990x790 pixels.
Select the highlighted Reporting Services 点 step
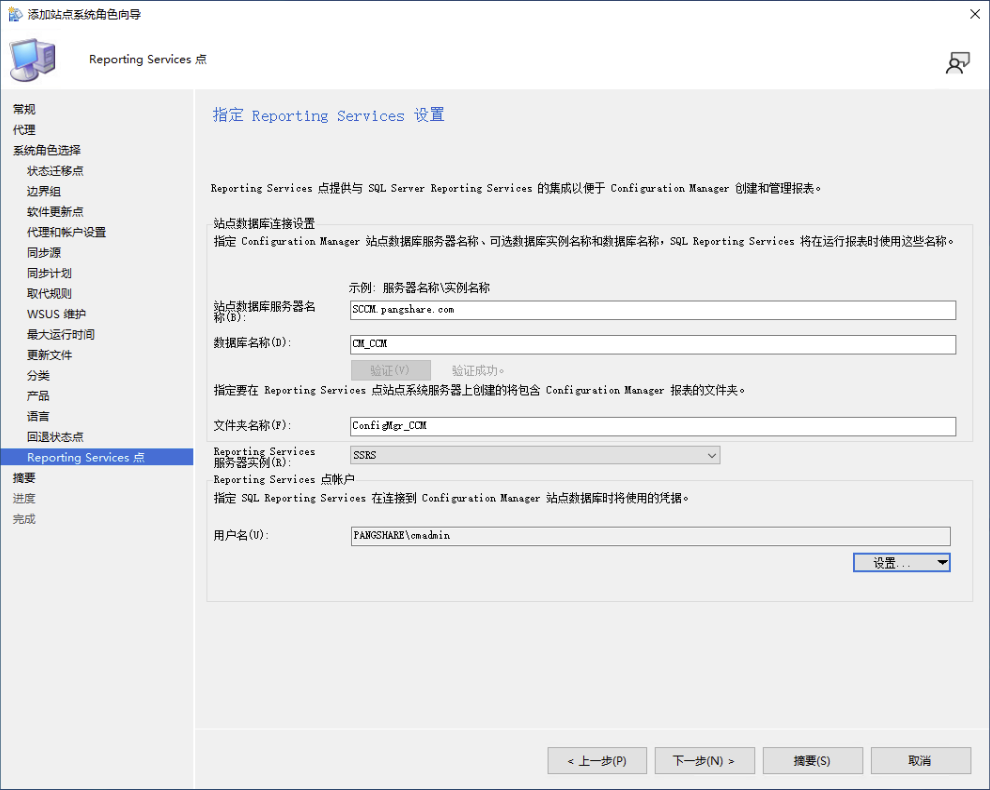click(x=97, y=457)
